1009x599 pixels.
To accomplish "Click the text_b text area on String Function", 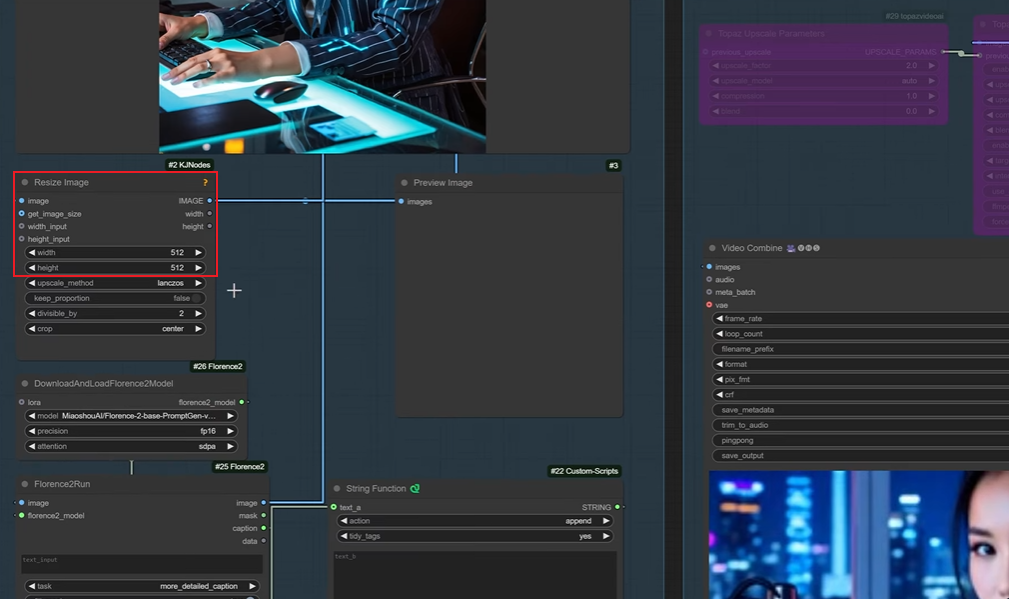I will click(x=475, y=575).
